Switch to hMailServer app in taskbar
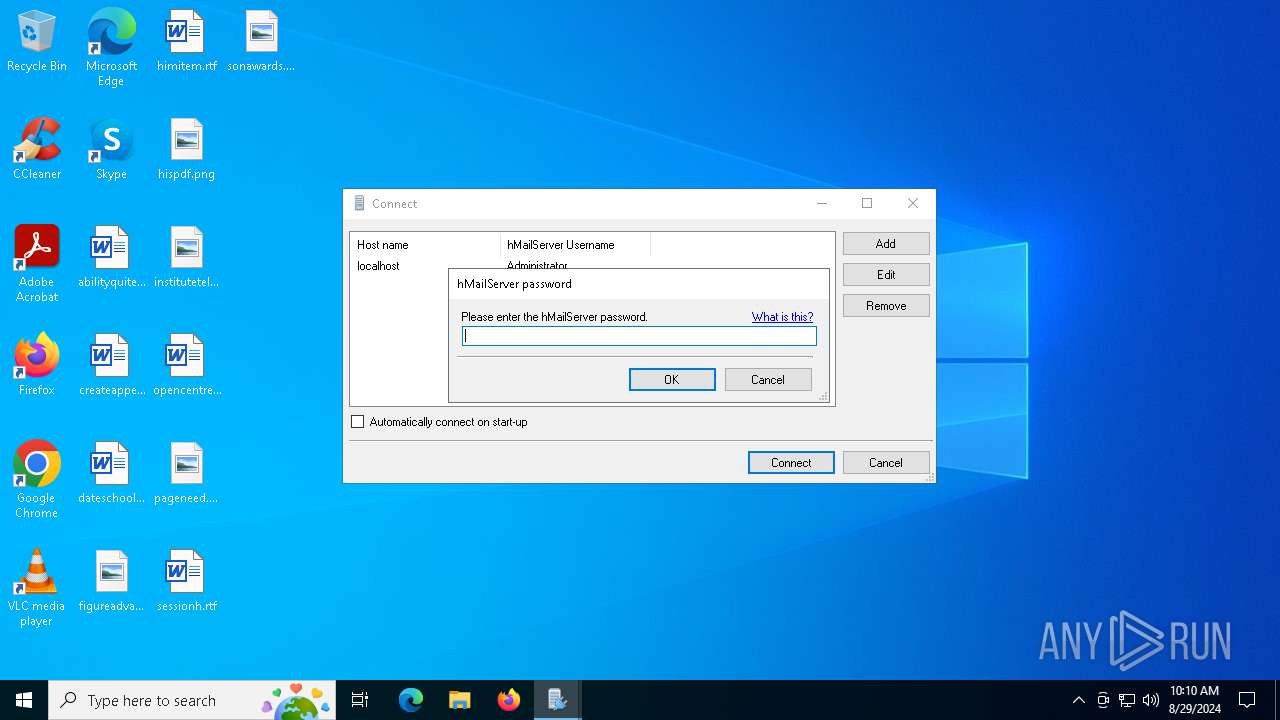The height and width of the screenshot is (720, 1280). coord(557,700)
